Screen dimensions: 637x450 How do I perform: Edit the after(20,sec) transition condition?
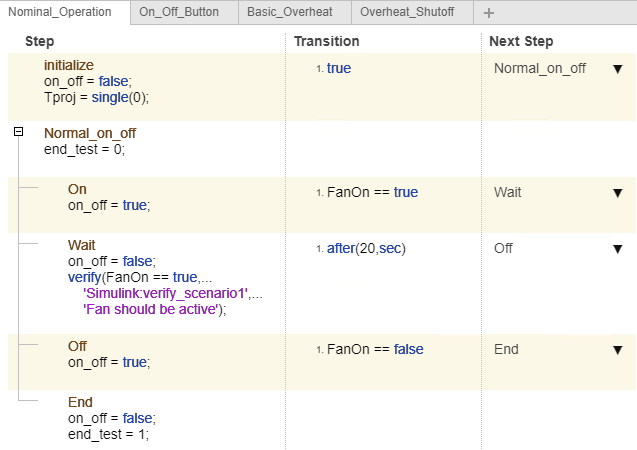pos(366,248)
